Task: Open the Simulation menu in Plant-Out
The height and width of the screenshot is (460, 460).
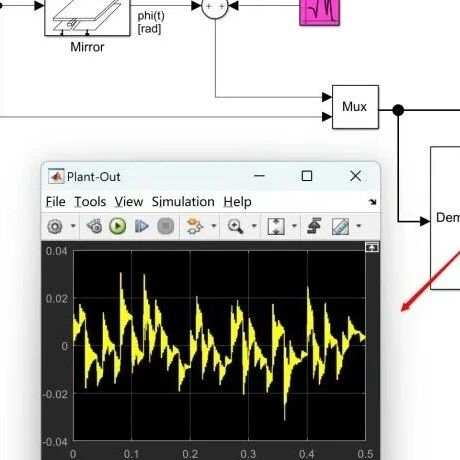Action: 183,202
